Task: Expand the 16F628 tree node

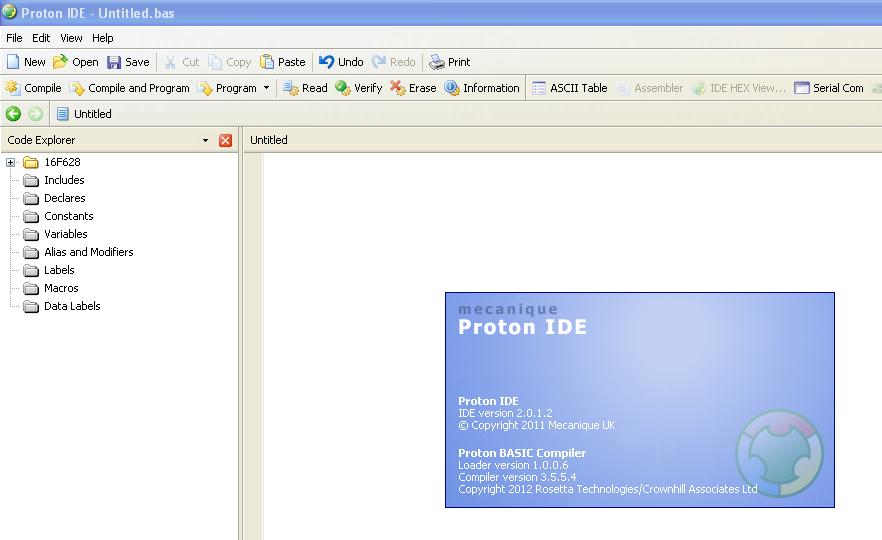Action: pyautogui.click(x=11, y=162)
